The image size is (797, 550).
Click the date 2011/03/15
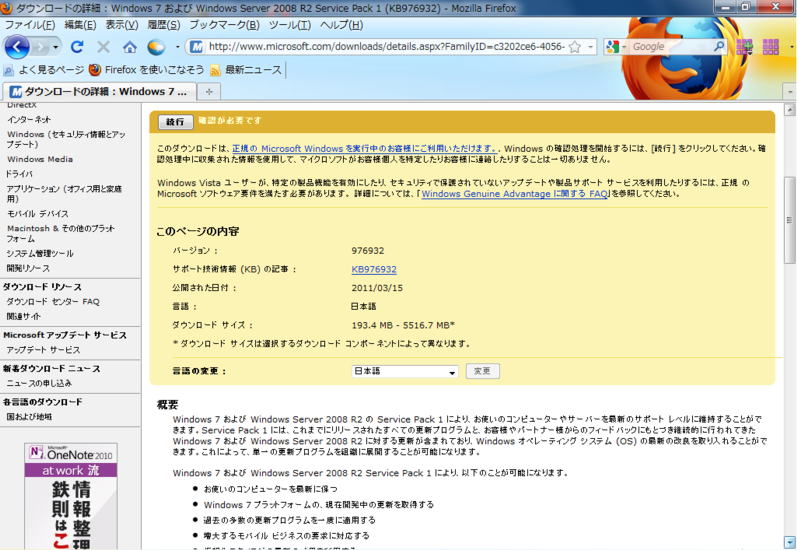pyautogui.click(x=377, y=288)
